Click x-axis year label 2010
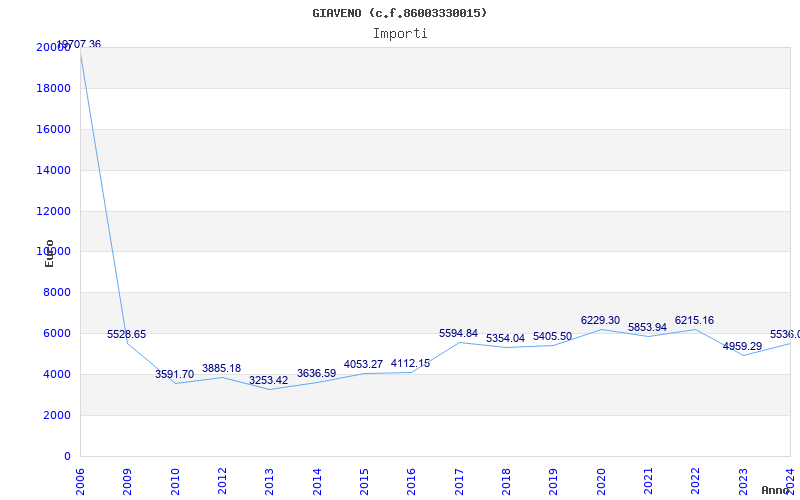Viewport: 800px width, 500px height. [x=175, y=482]
